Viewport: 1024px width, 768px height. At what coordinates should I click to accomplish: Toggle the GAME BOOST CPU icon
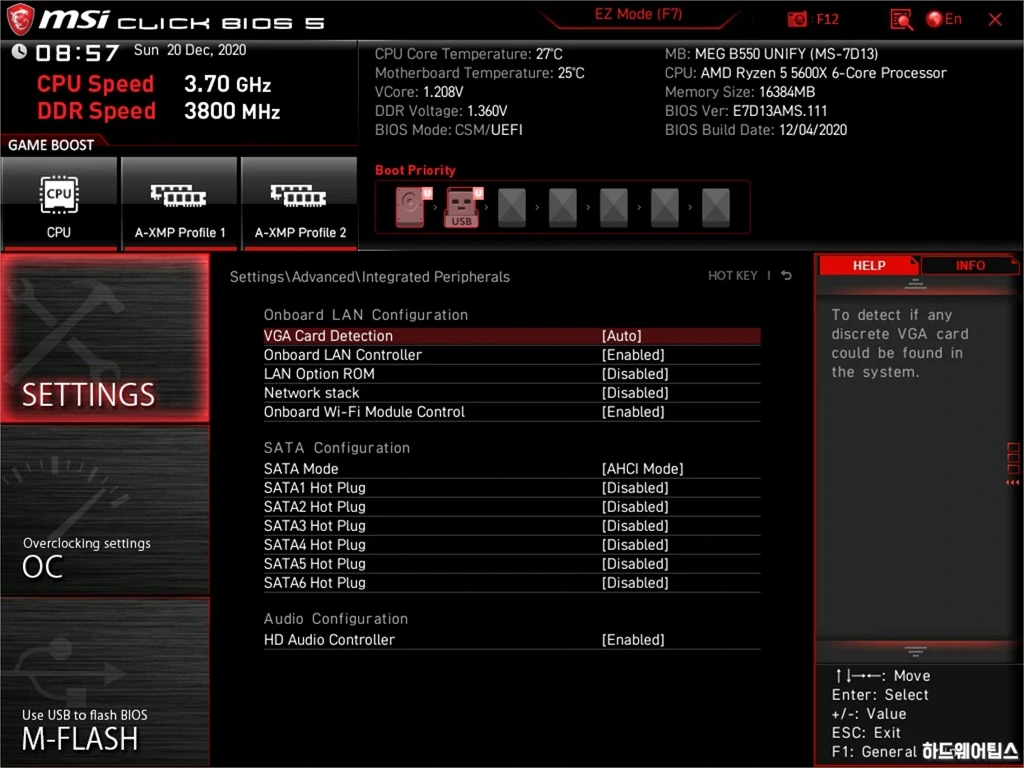[x=59, y=203]
